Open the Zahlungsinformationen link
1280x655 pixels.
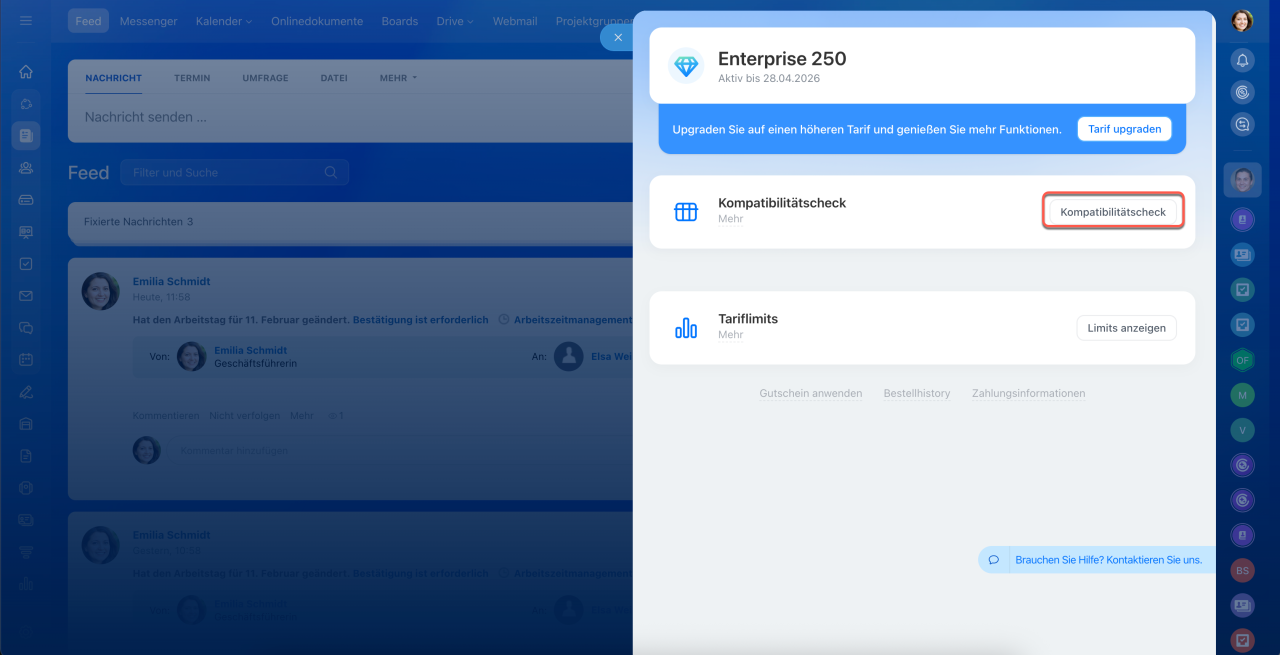(1028, 394)
